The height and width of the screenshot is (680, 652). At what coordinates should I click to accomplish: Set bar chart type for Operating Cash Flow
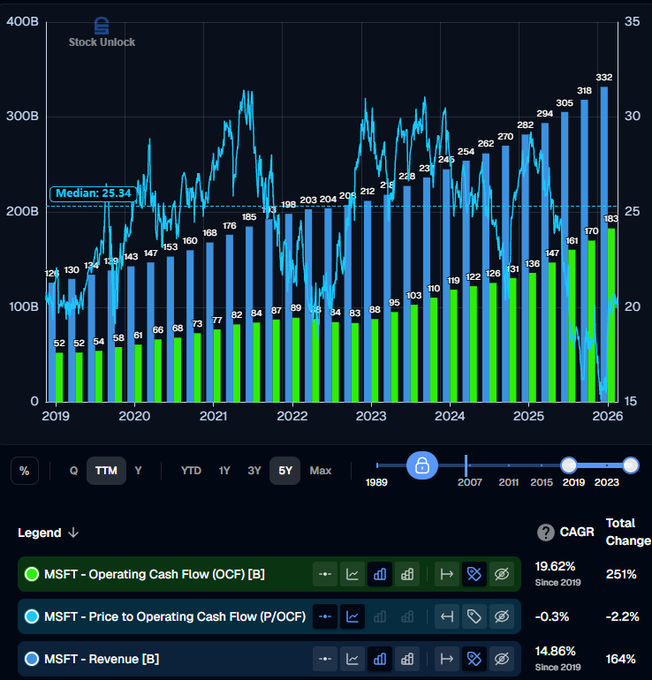pos(380,574)
